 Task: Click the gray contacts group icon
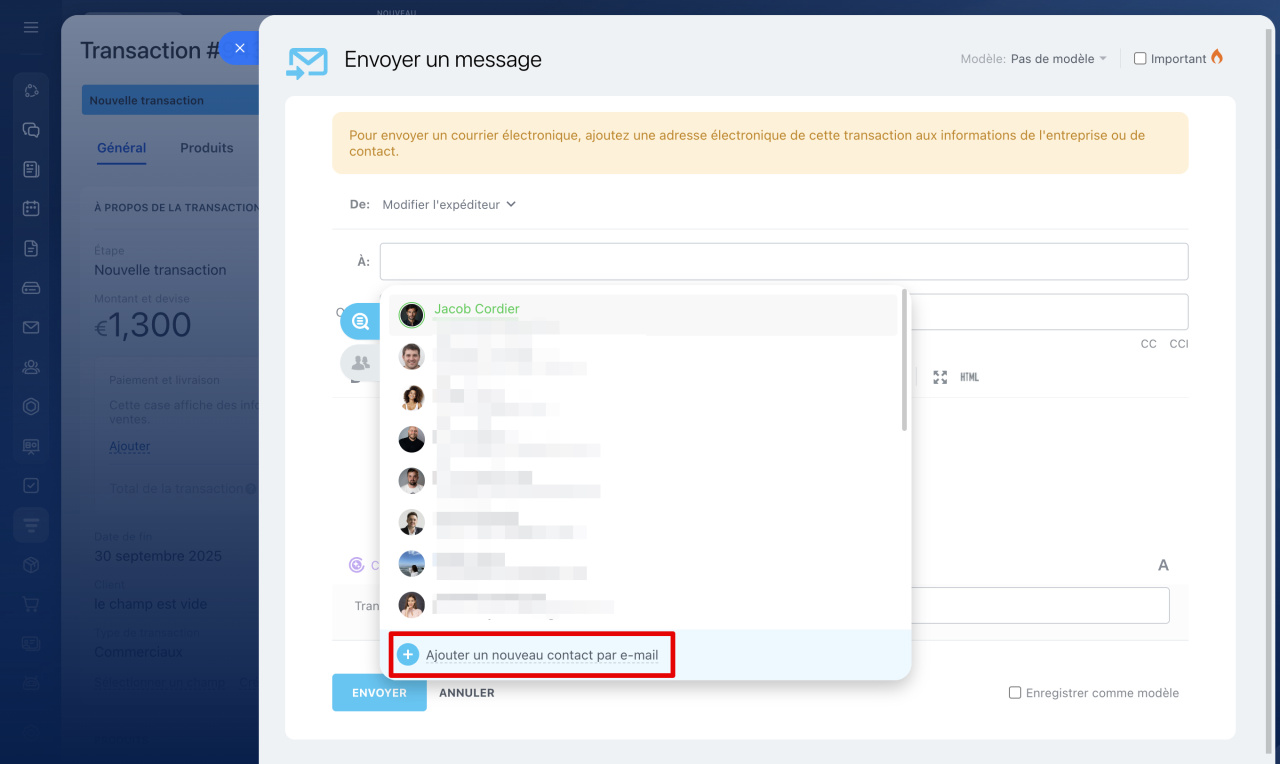click(x=360, y=363)
